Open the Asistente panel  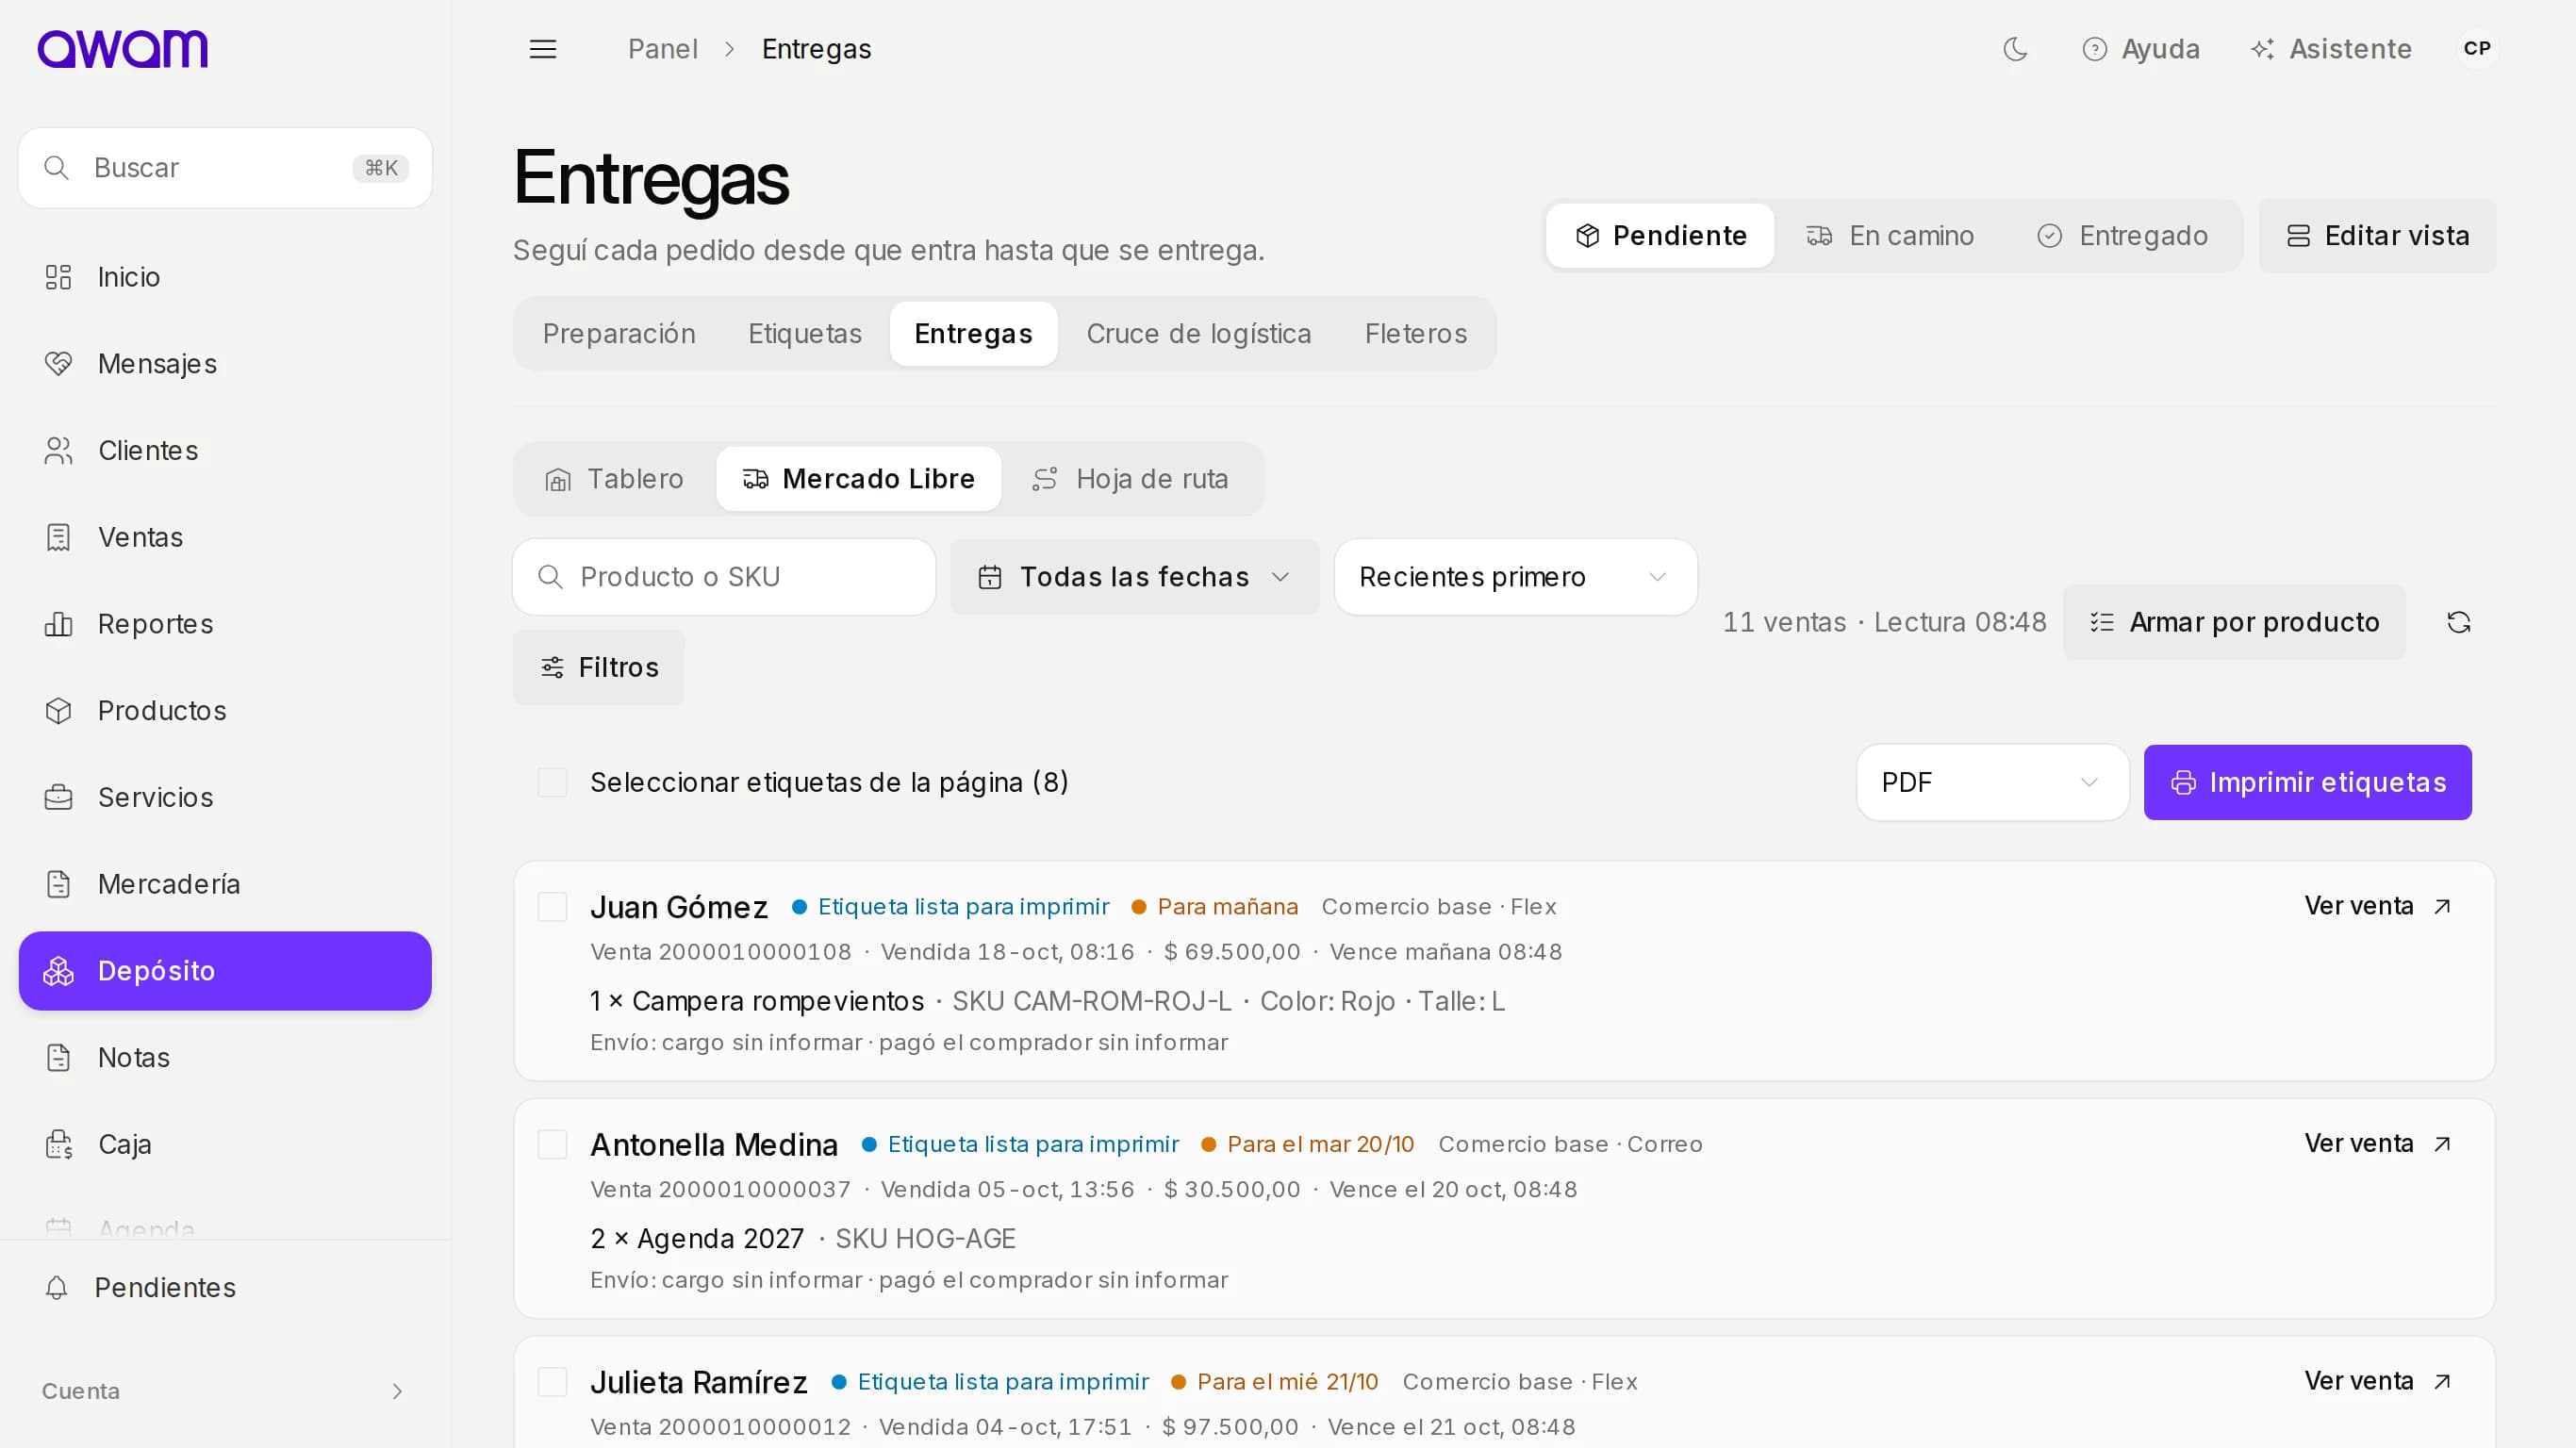coord(2331,49)
